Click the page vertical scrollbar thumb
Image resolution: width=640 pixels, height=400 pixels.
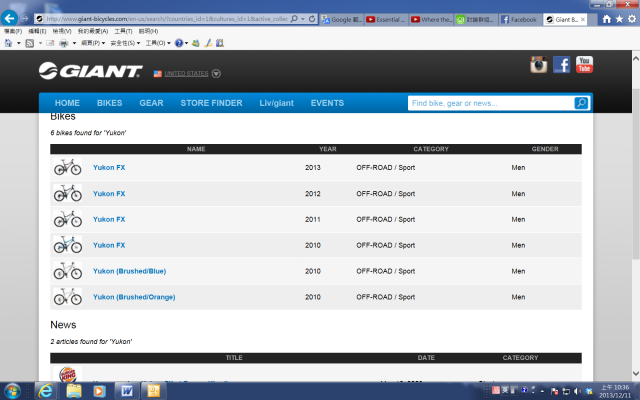point(636,173)
